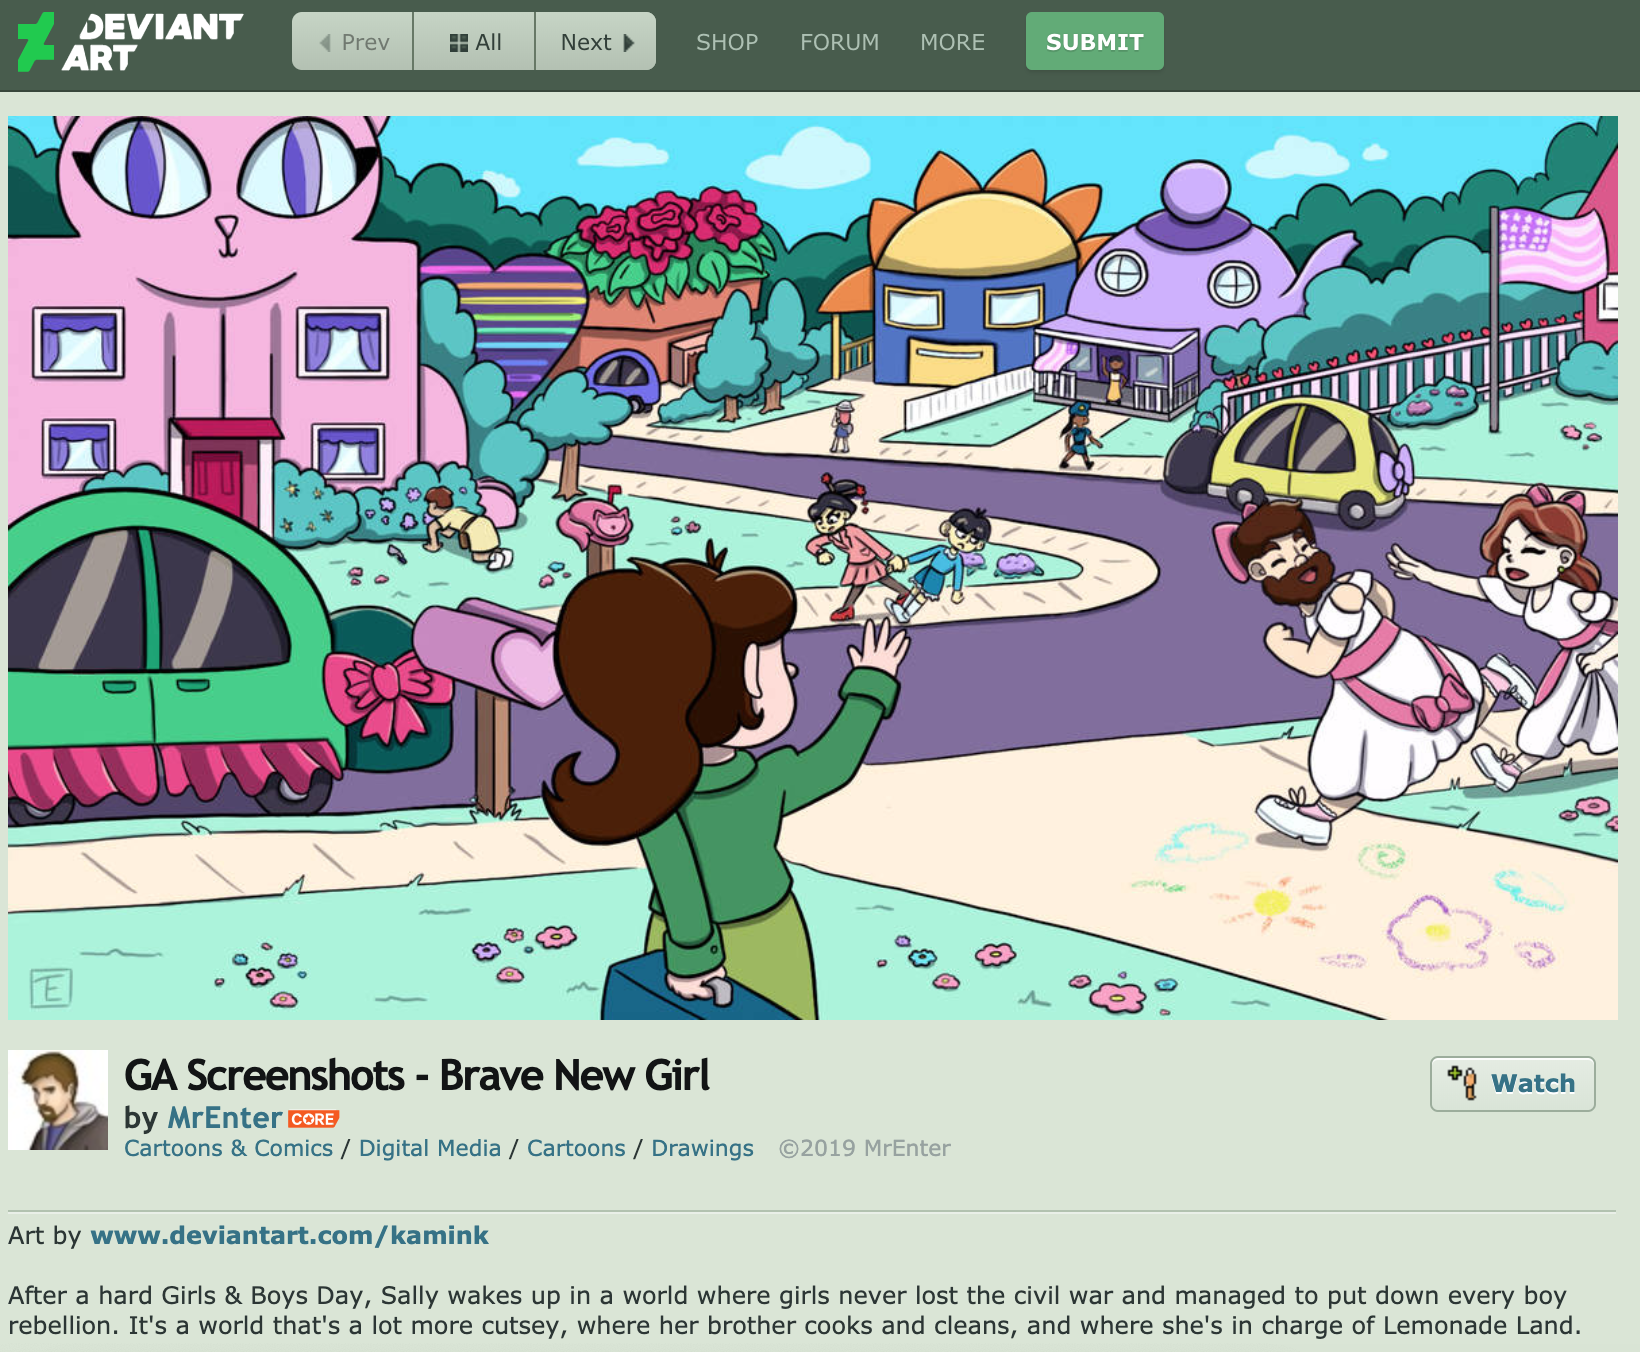This screenshot has width=1640, height=1352.
Task: Visit the www.deviantart.com/kamink link
Action: (290, 1236)
